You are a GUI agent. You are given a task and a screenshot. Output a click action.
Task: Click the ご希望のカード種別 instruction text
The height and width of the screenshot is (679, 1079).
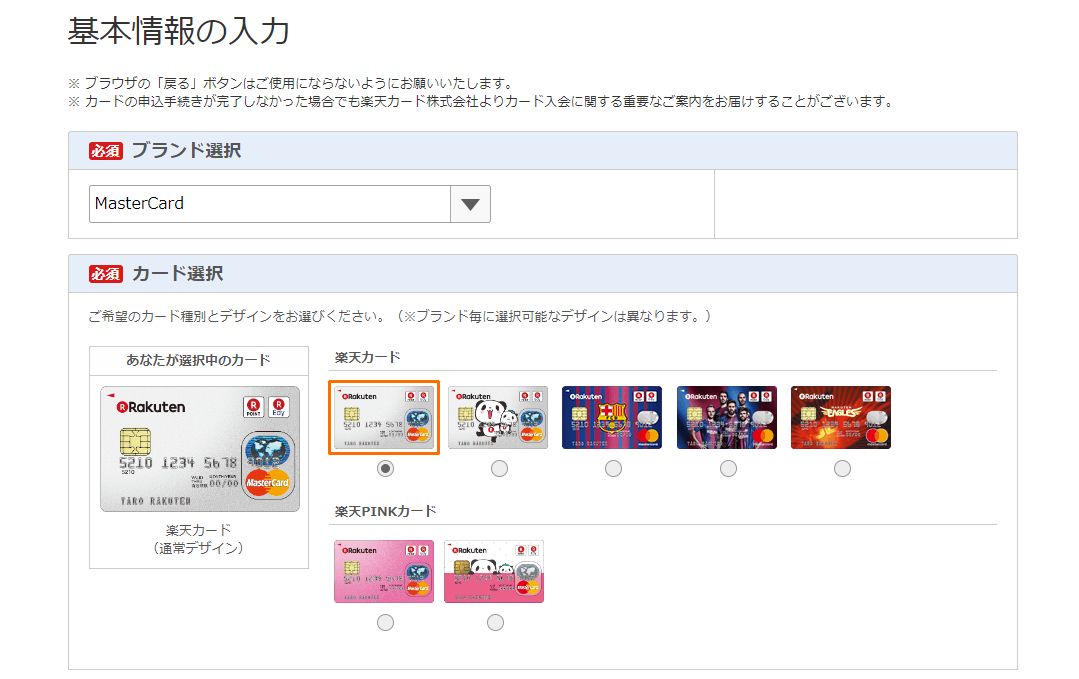[x=399, y=316]
